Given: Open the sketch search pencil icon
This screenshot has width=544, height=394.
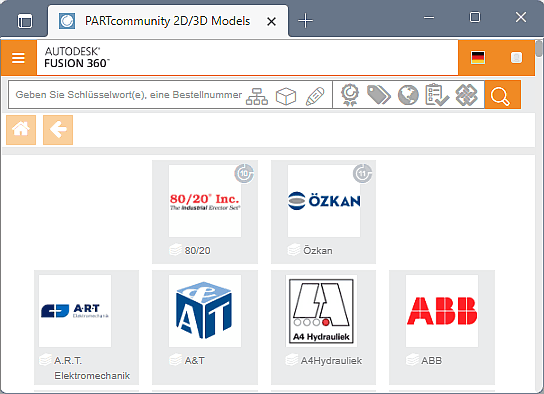Looking at the screenshot, I should coord(315,95).
